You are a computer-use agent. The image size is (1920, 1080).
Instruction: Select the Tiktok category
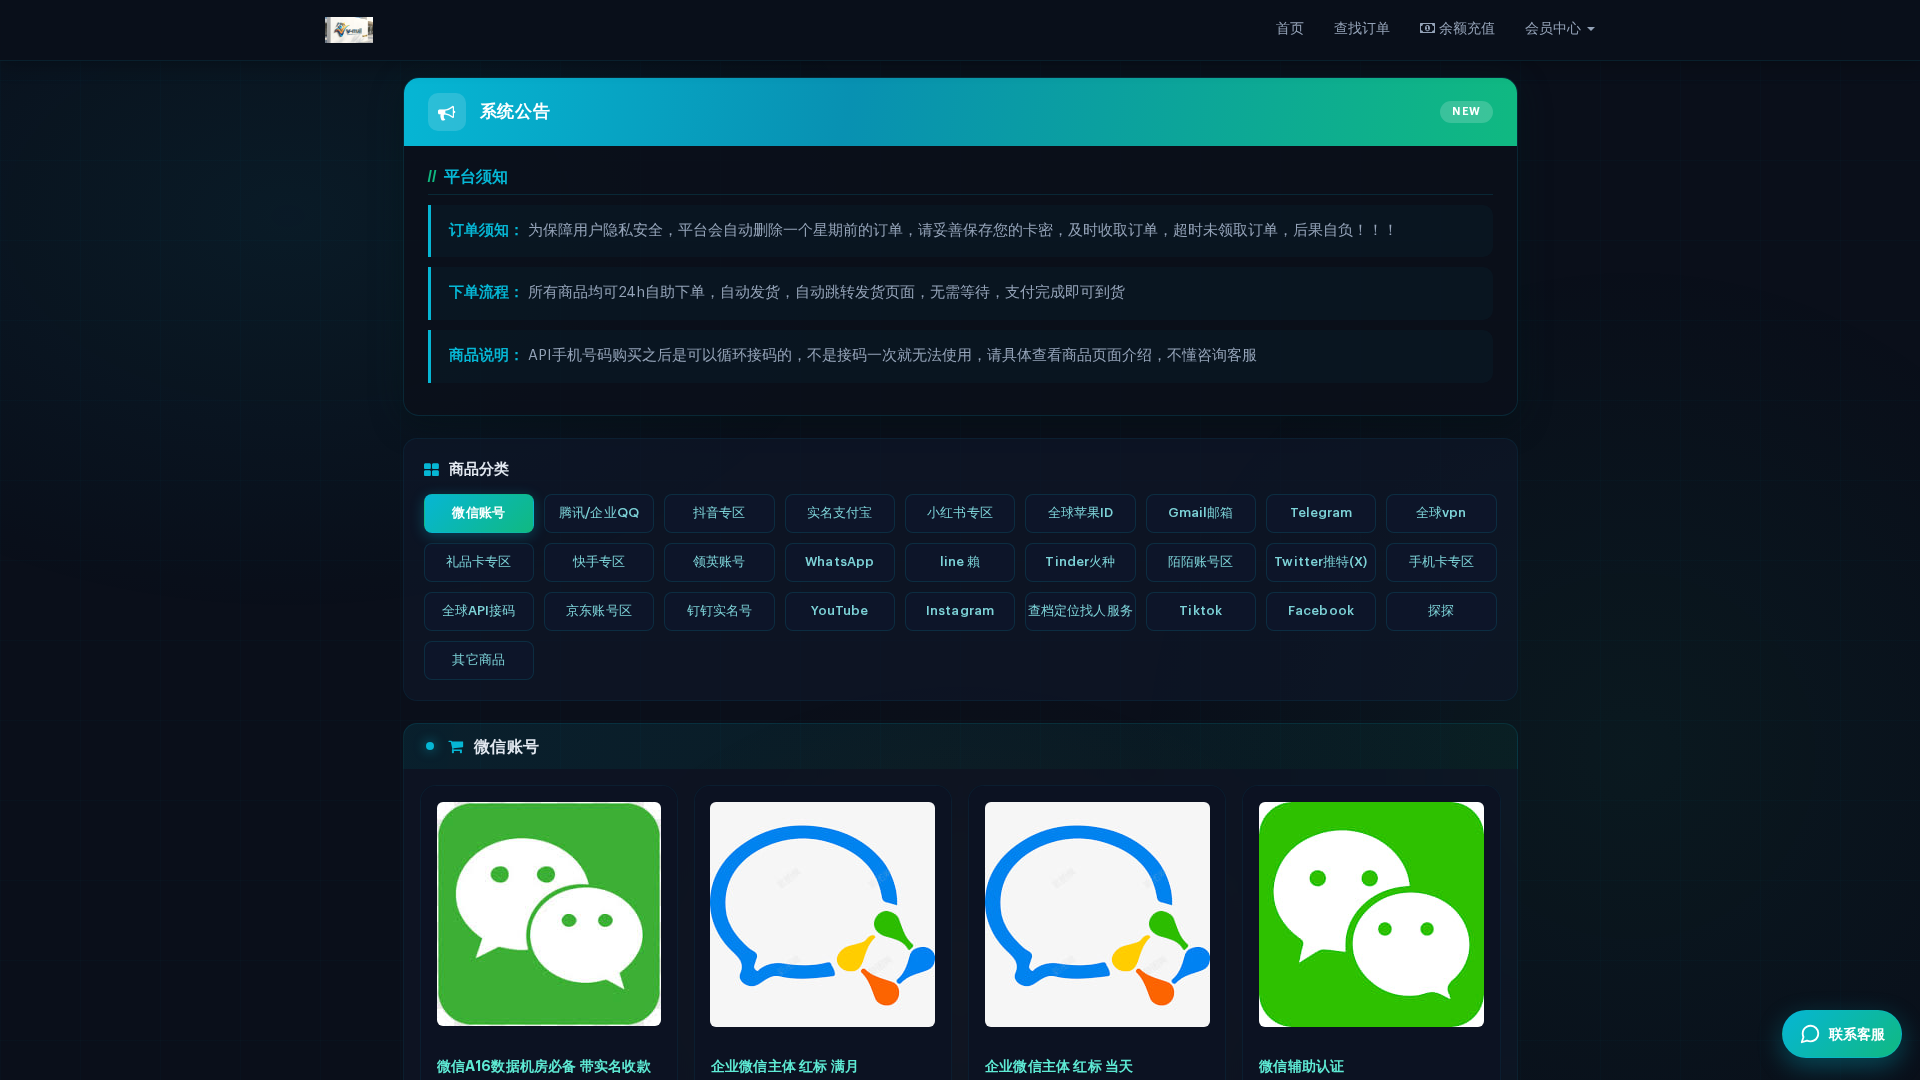point(1201,611)
